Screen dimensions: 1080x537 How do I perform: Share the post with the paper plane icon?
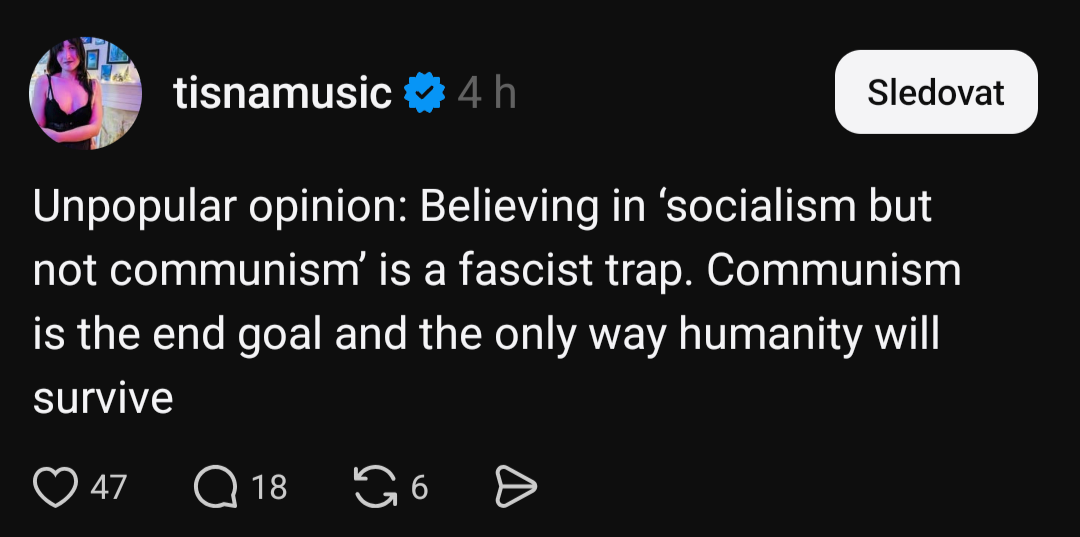point(516,487)
